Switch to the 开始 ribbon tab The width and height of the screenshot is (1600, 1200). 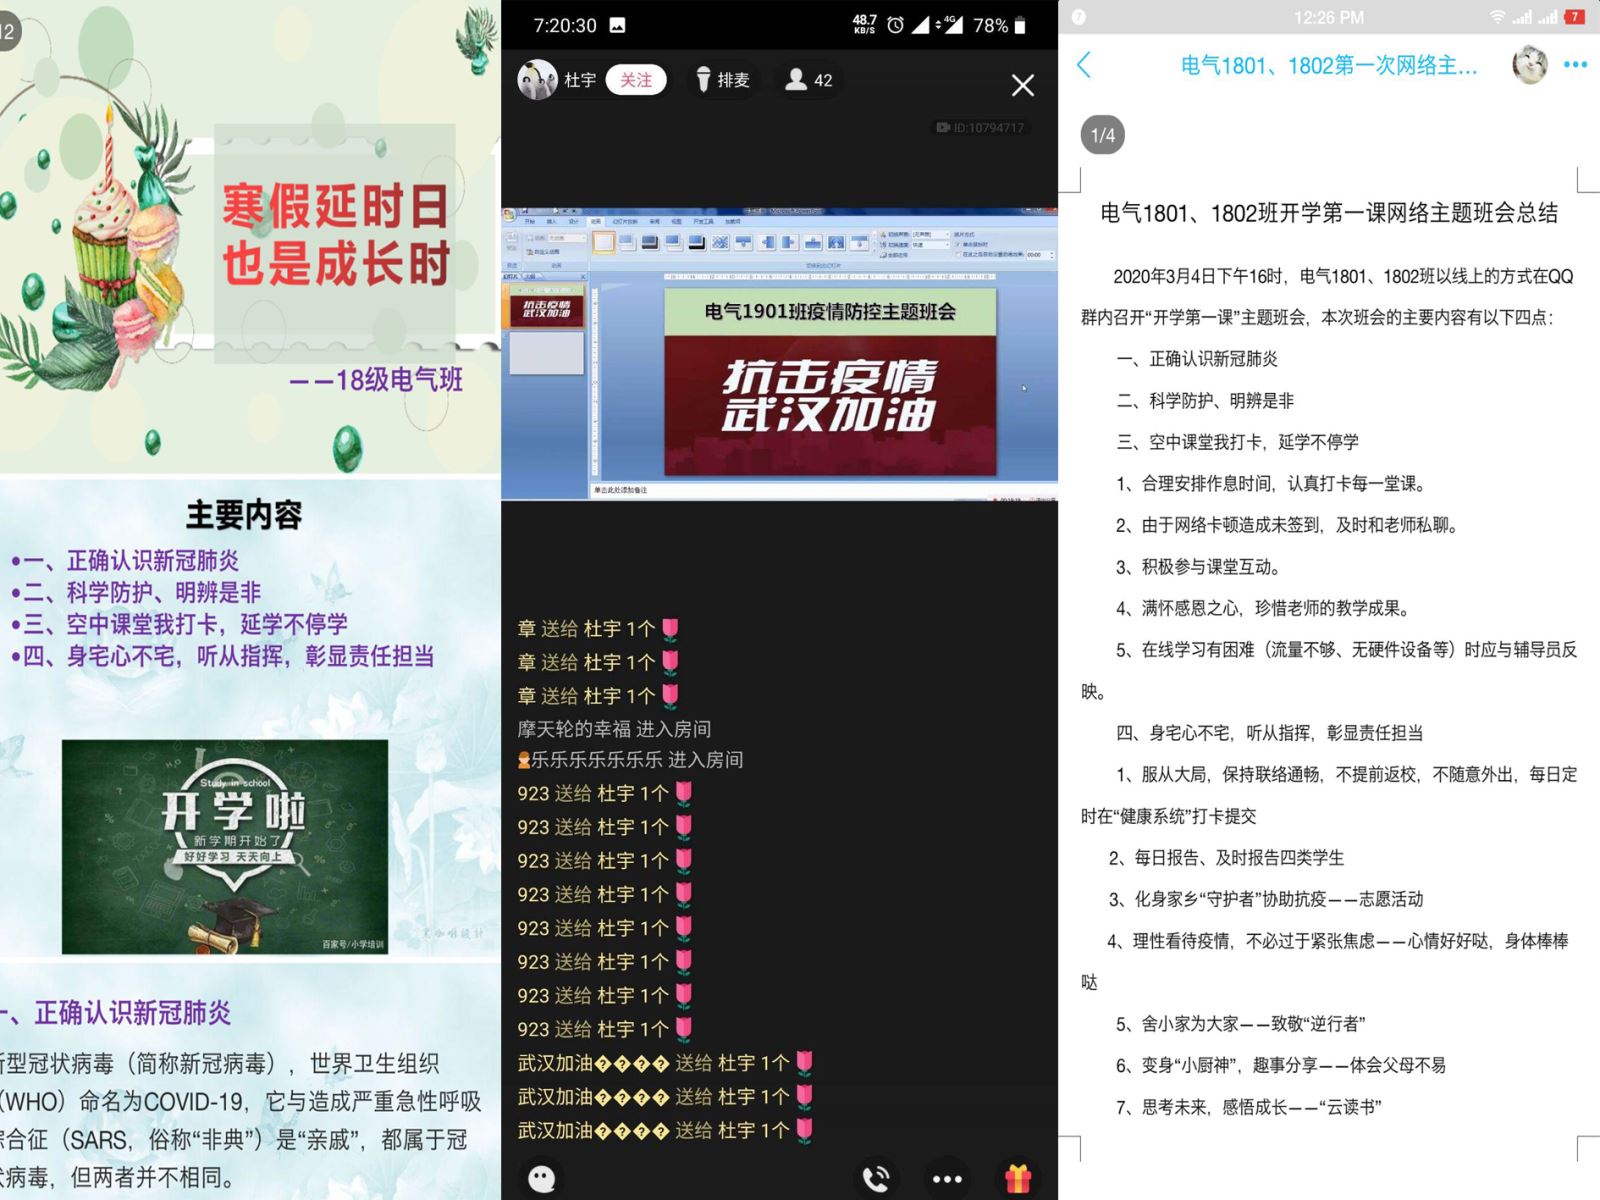[530, 221]
